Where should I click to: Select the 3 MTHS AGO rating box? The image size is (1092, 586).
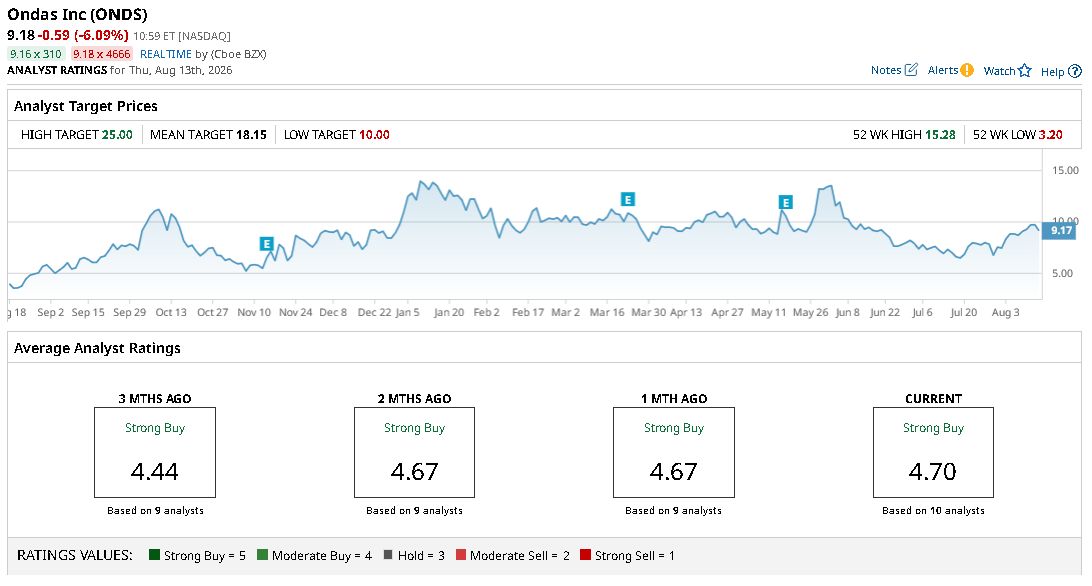pos(155,452)
